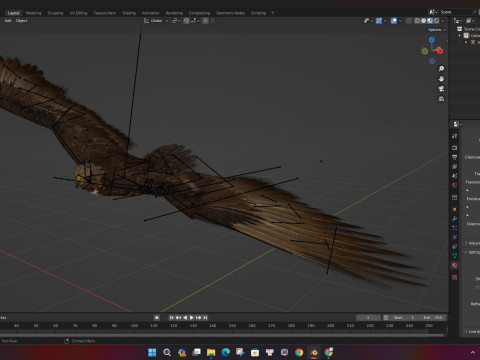The height and width of the screenshot is (360, 480).
Task: Click the zoom view magnifier icon
Action: point(441,69)
